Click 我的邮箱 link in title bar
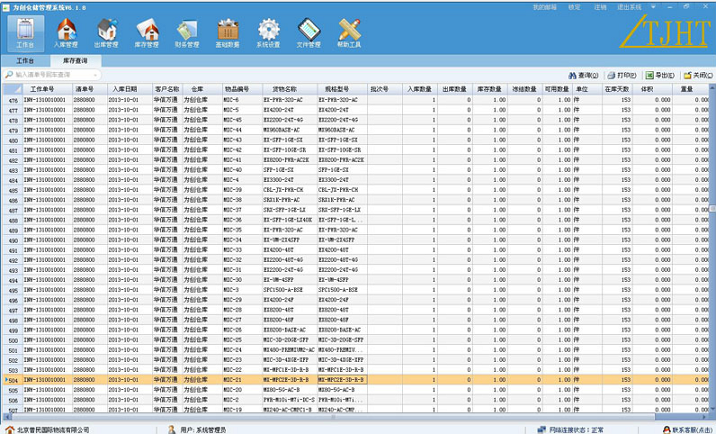Screen dimensions: 716x434 coord(545,7)
